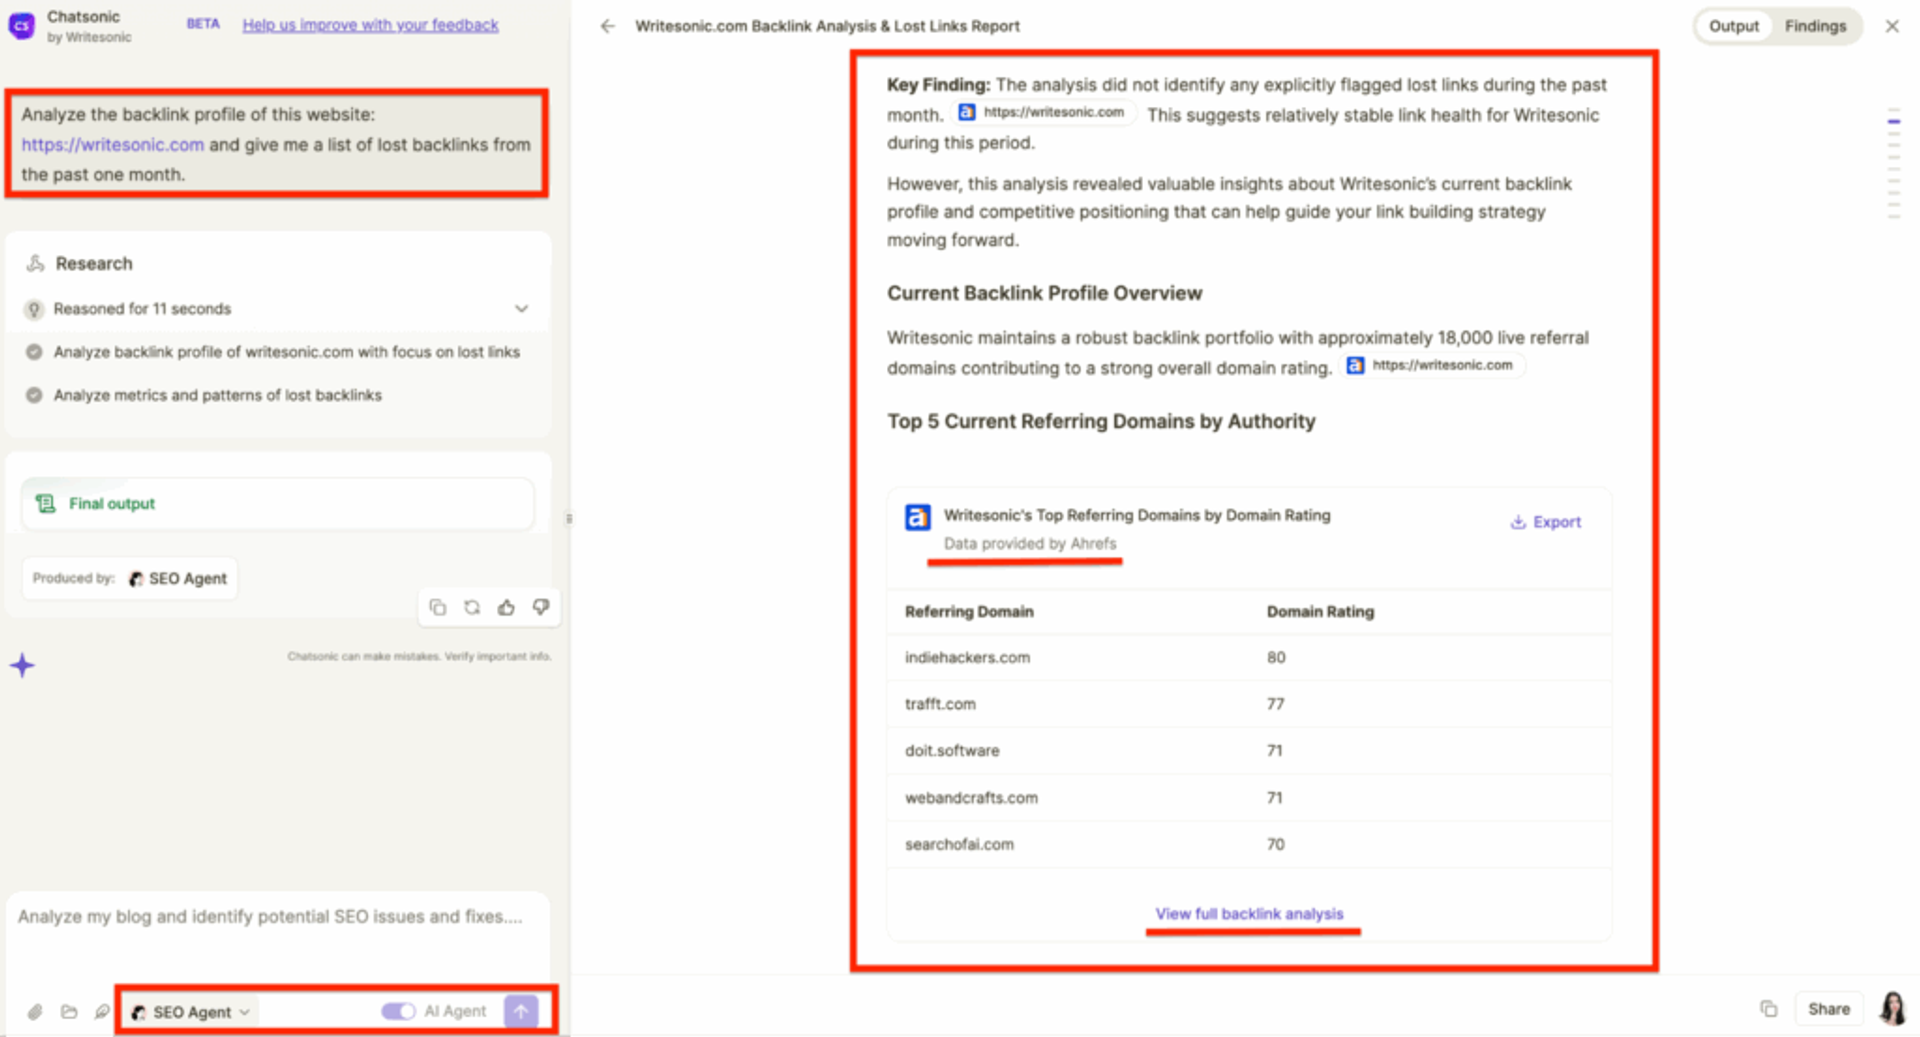Give the response a thumbs up
The width and height of the screenshot is (1920, 1037).
506,607
